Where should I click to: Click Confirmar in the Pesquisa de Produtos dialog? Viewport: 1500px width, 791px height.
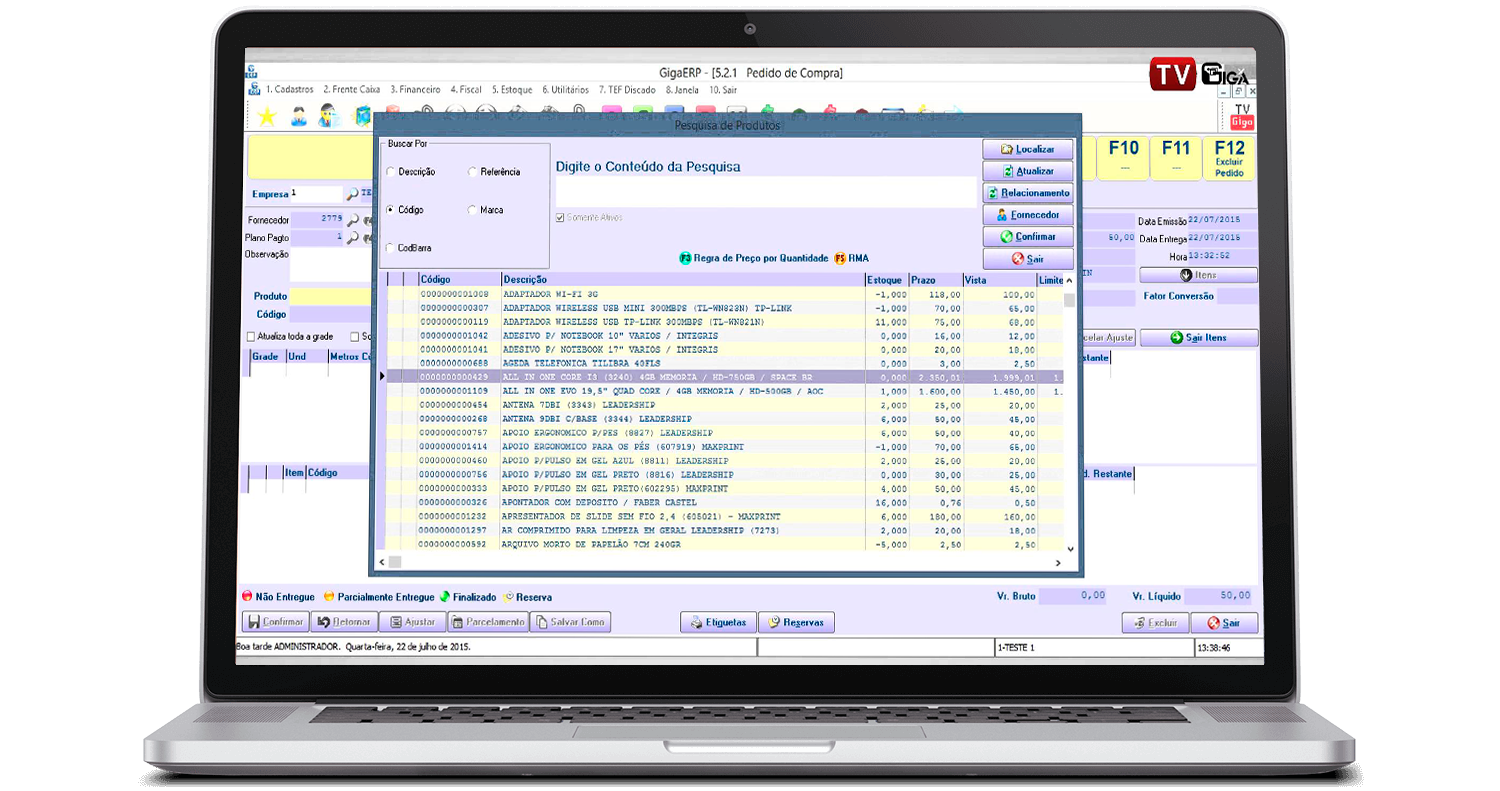click(x=1028, y=237)
